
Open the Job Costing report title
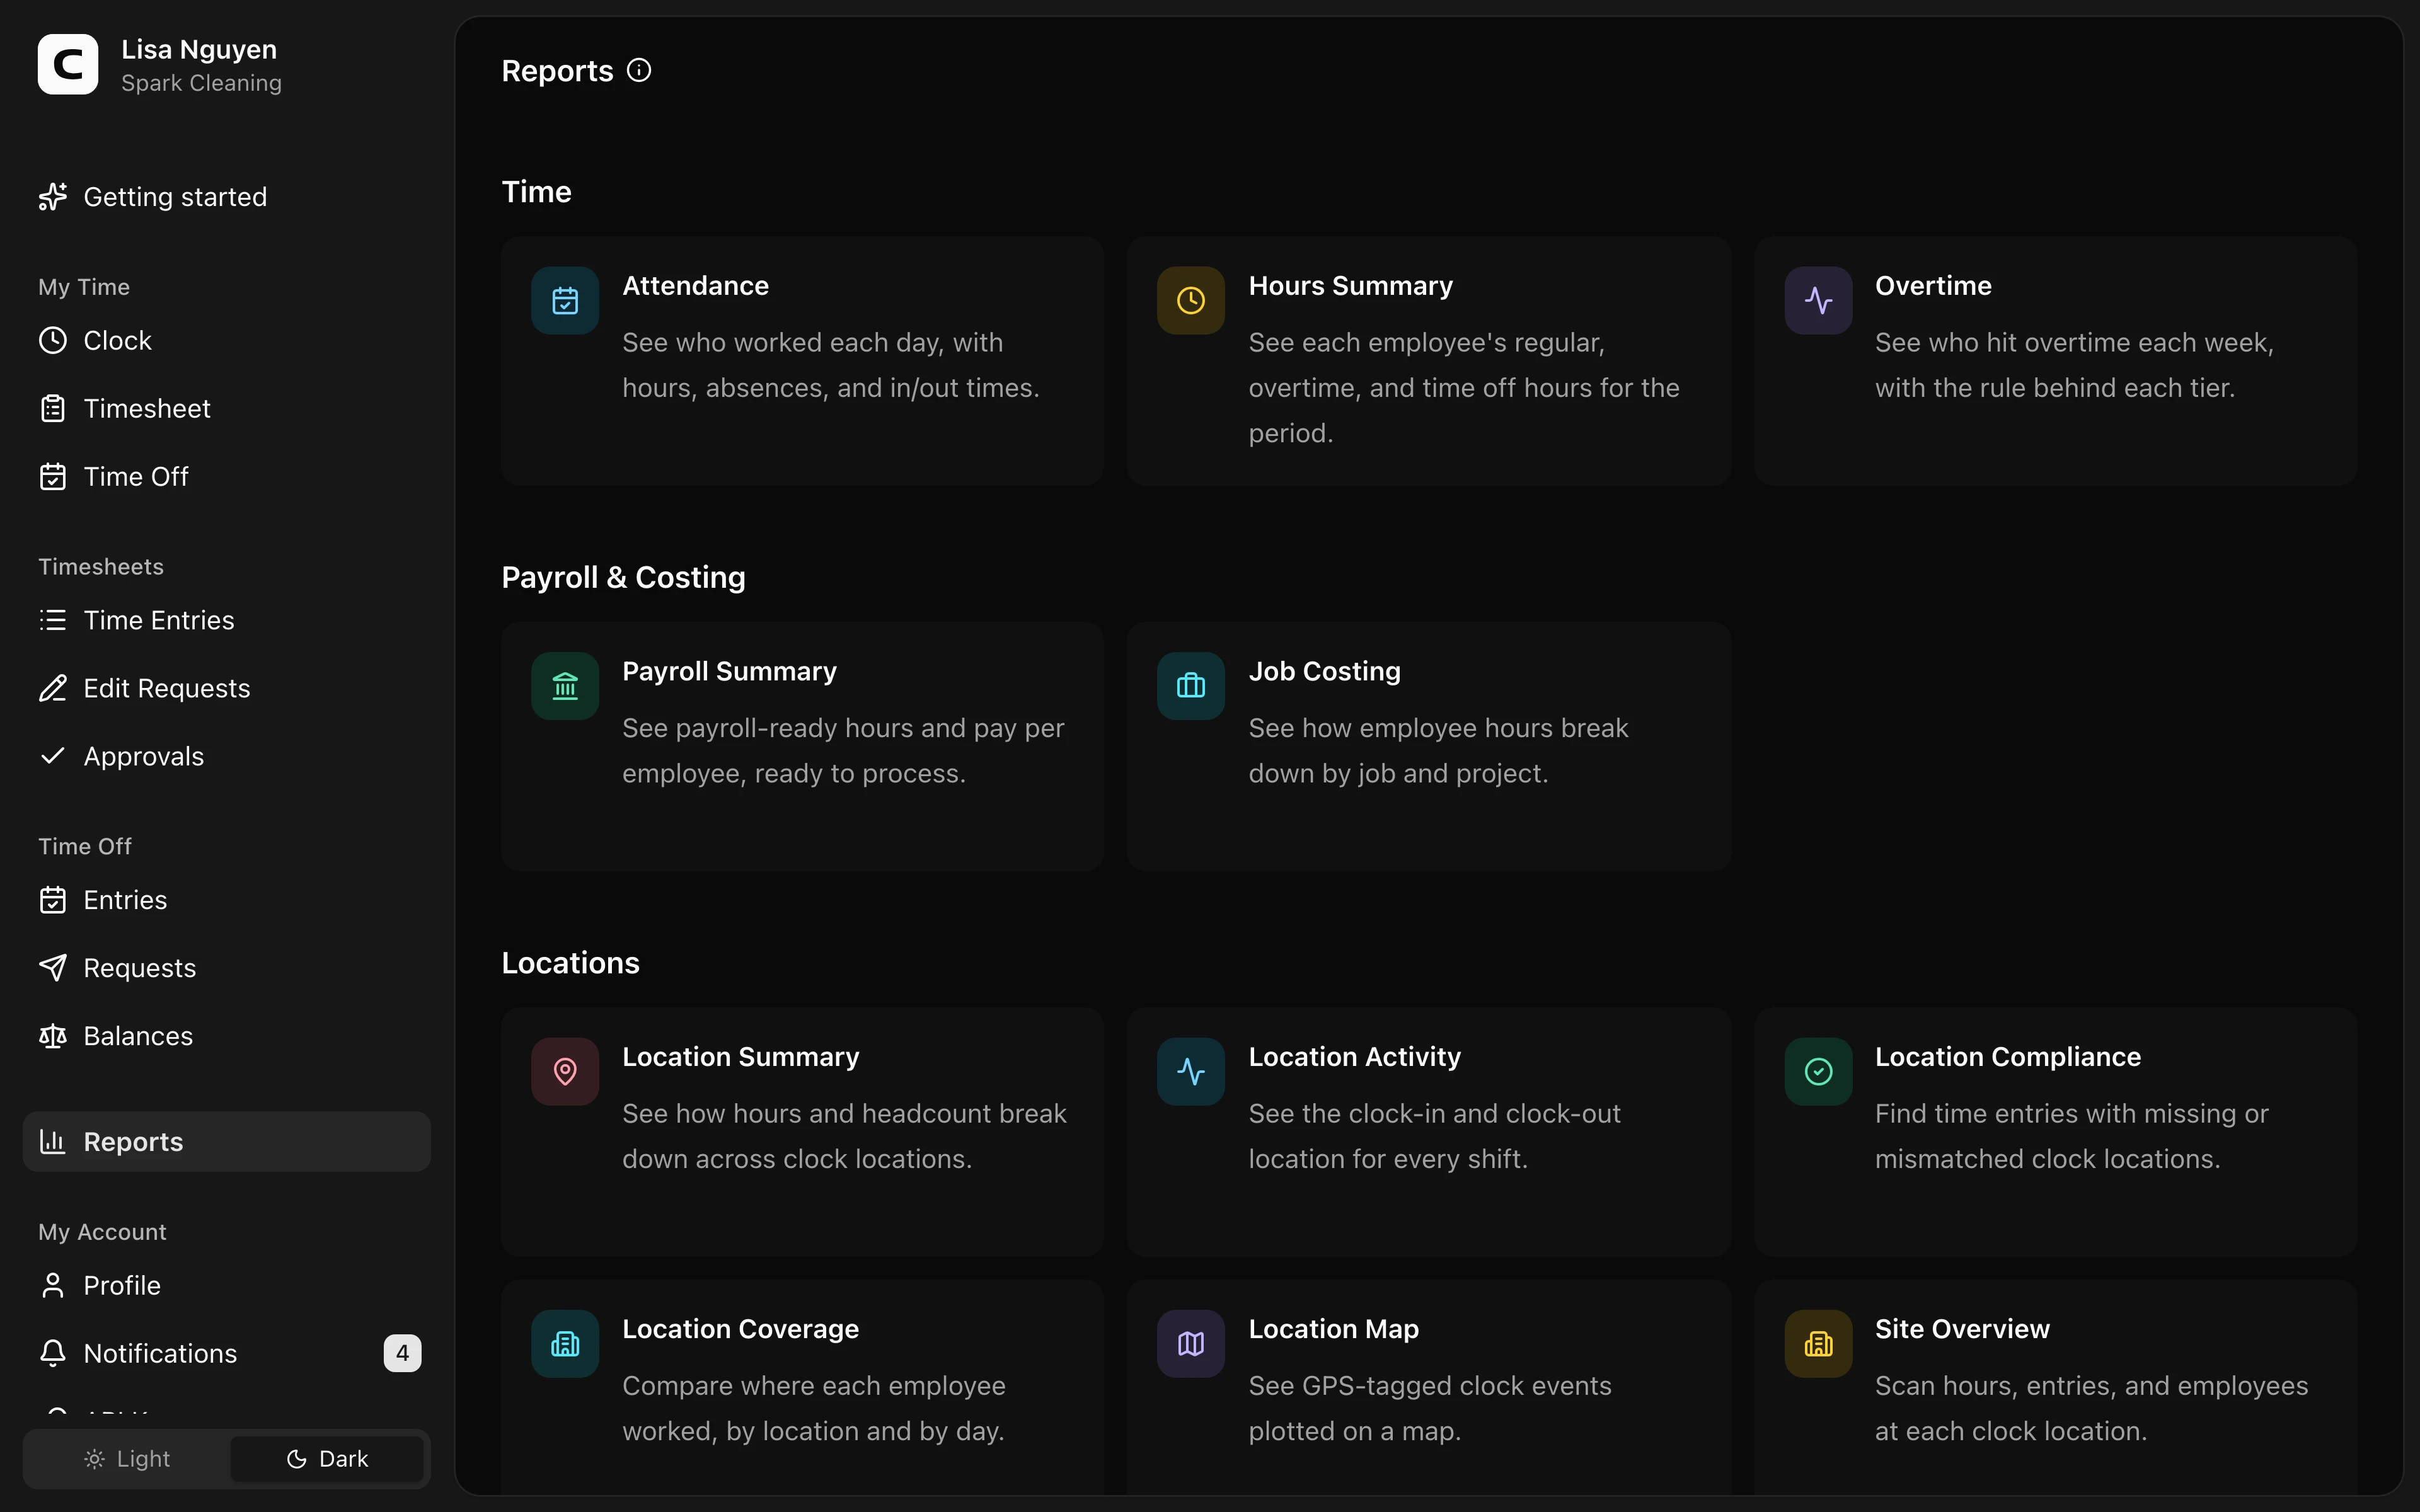1324,671
